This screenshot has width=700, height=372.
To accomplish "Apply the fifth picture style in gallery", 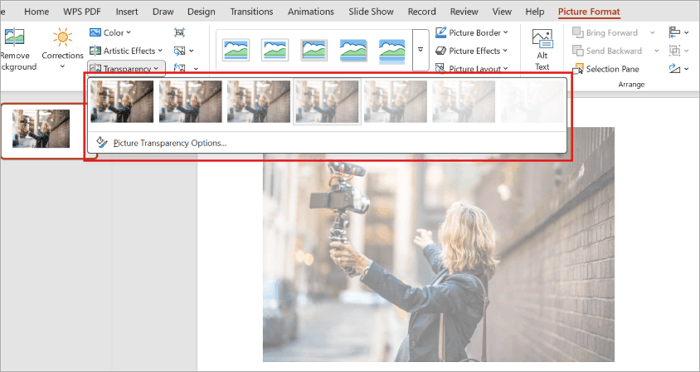I will pos(392,50).
